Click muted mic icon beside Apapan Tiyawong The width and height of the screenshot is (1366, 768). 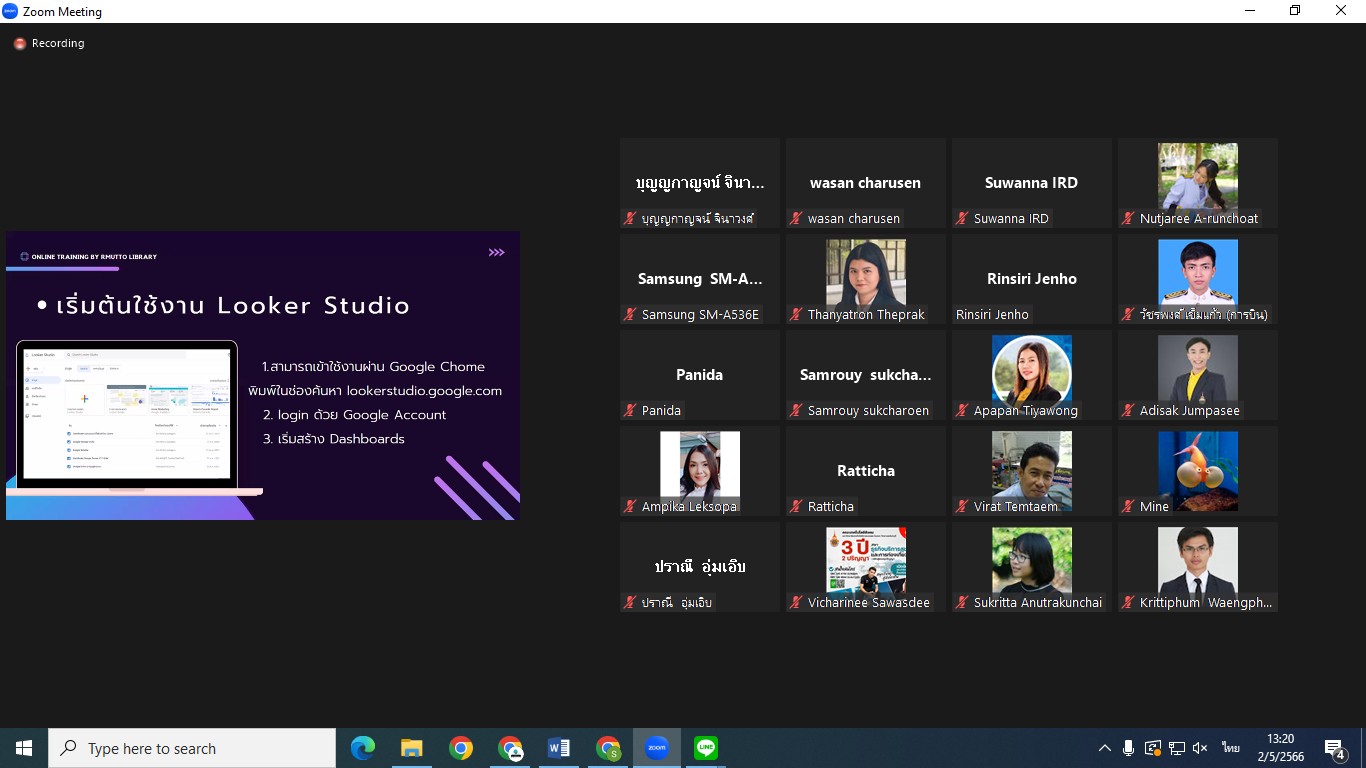click(962, 410)
